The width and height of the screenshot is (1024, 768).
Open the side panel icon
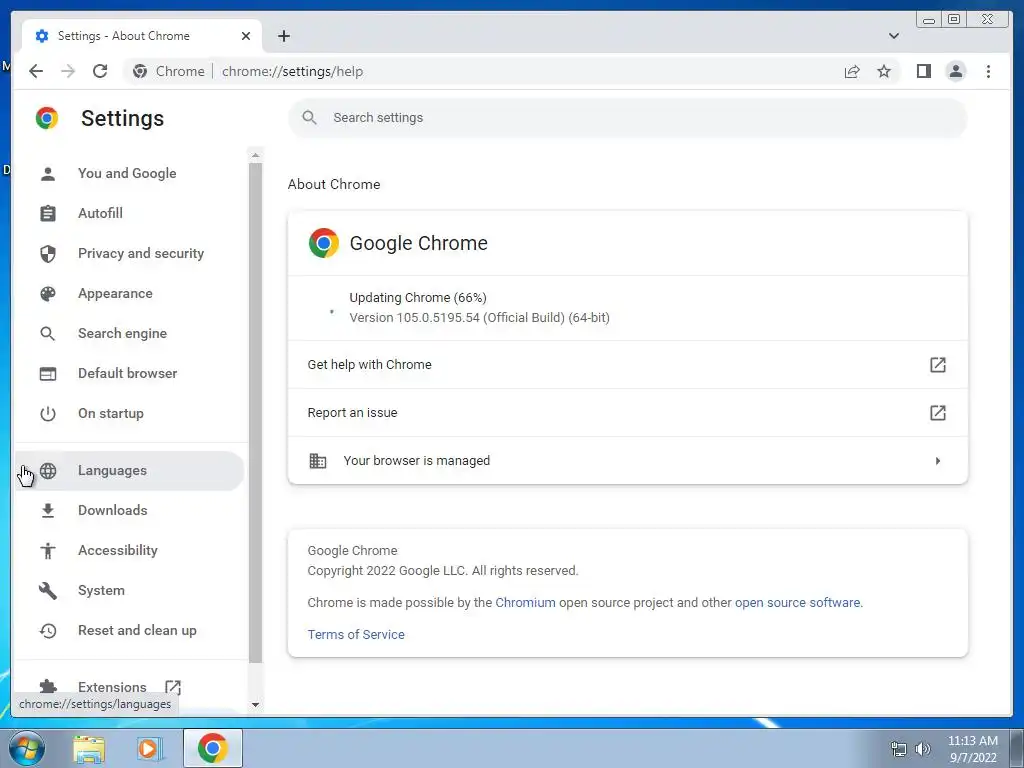(x=923, y=71)
